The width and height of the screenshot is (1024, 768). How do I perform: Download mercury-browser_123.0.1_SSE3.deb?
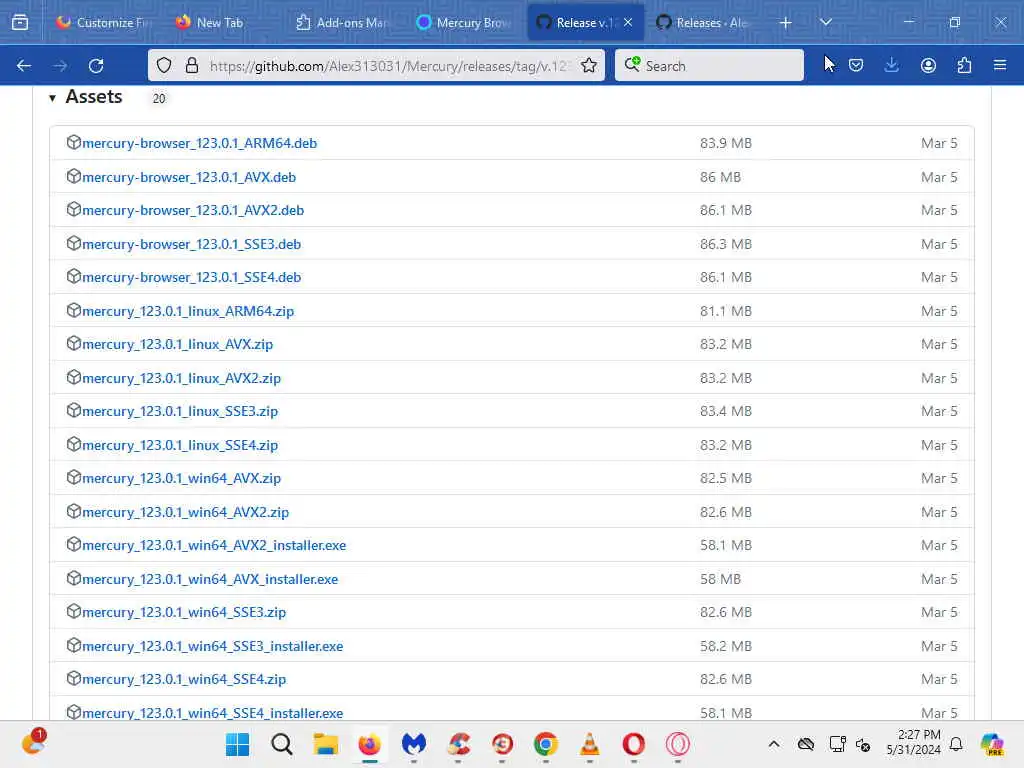tap(191, 244)
